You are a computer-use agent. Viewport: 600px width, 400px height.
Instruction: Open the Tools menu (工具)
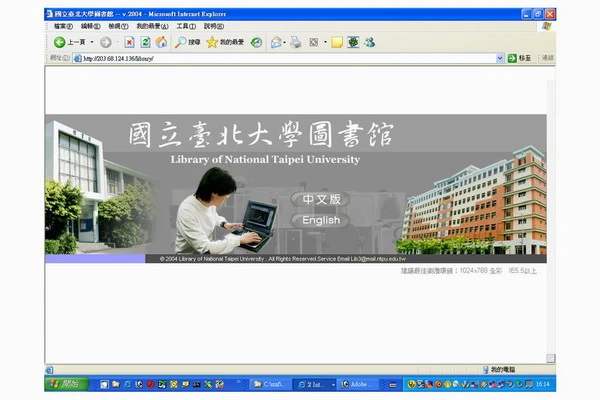[186, 26]
